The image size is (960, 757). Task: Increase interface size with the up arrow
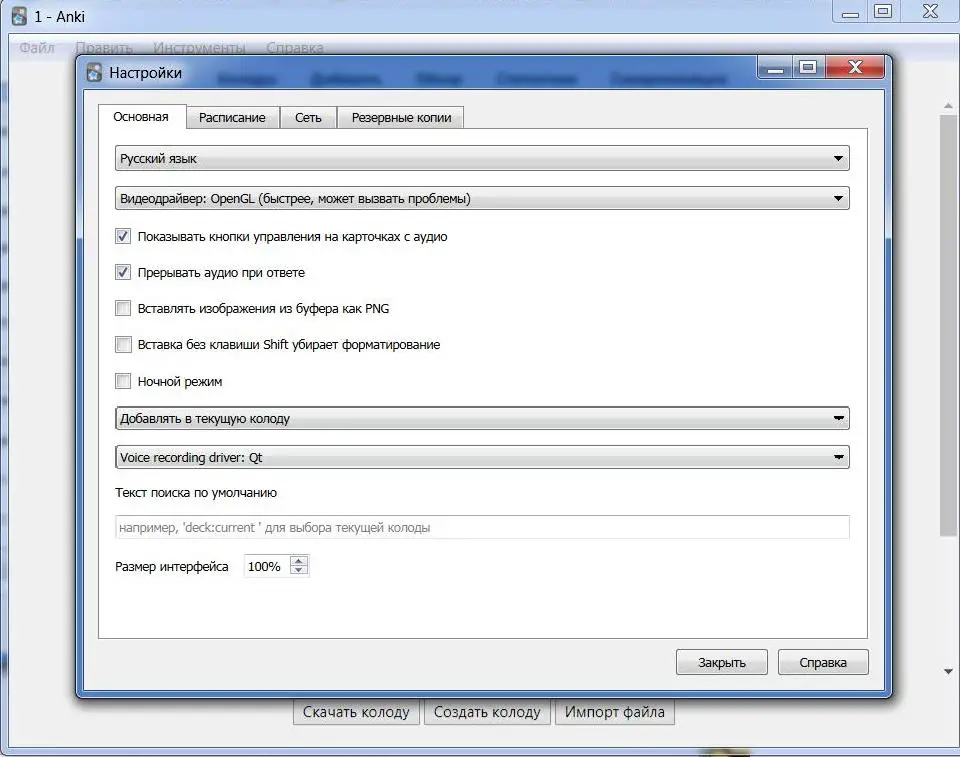pyautogui.click(x=298, y=560)
